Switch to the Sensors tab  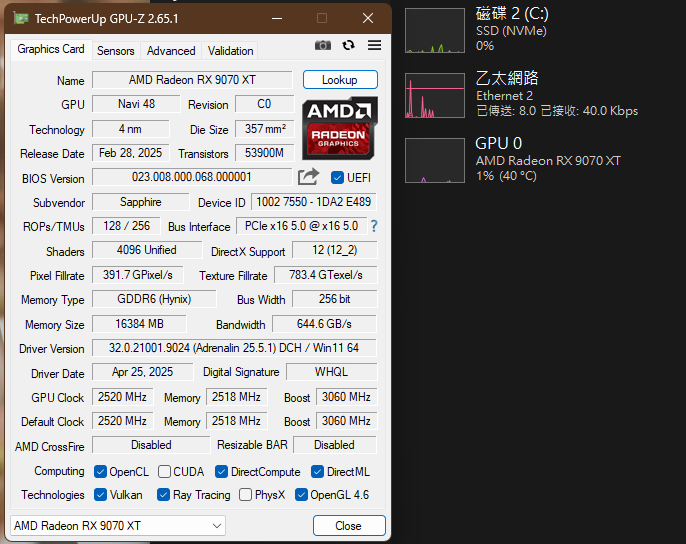tap(116, 51)
